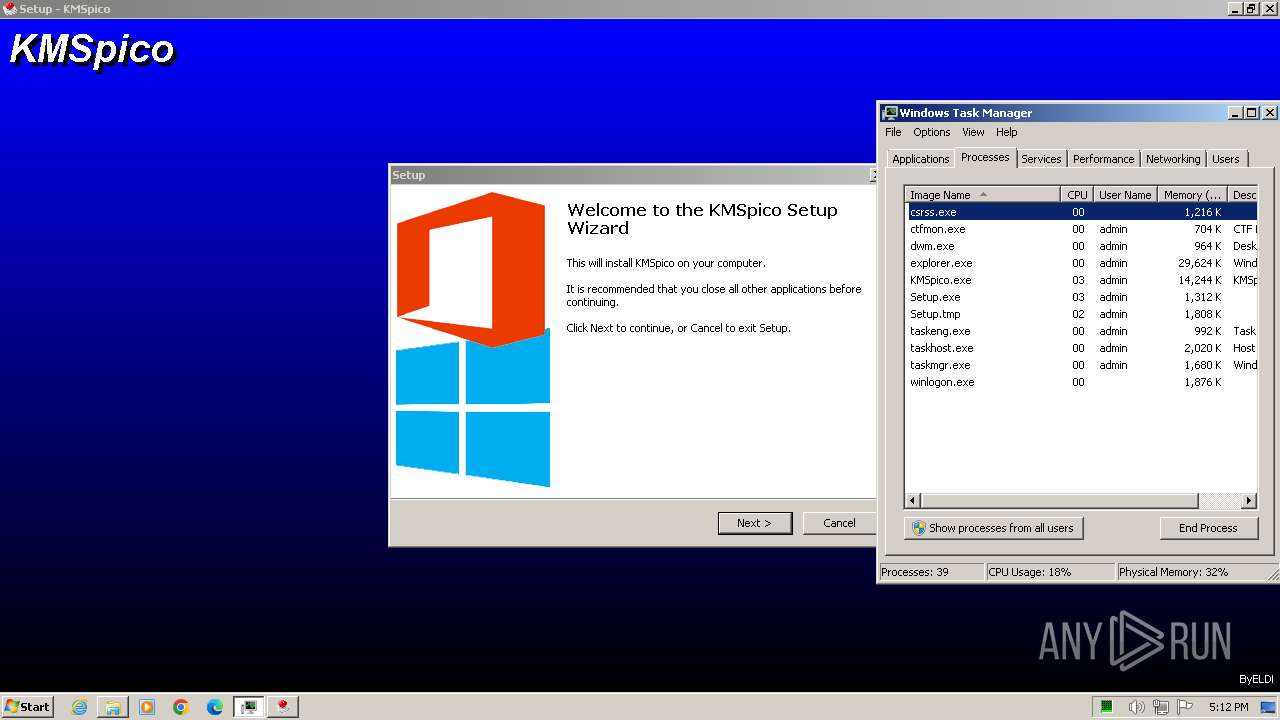Viewport: 1280px width, 720px height.
Task: Launch Internet Explorer from taskbar
Action: click(x=79, y=707)
